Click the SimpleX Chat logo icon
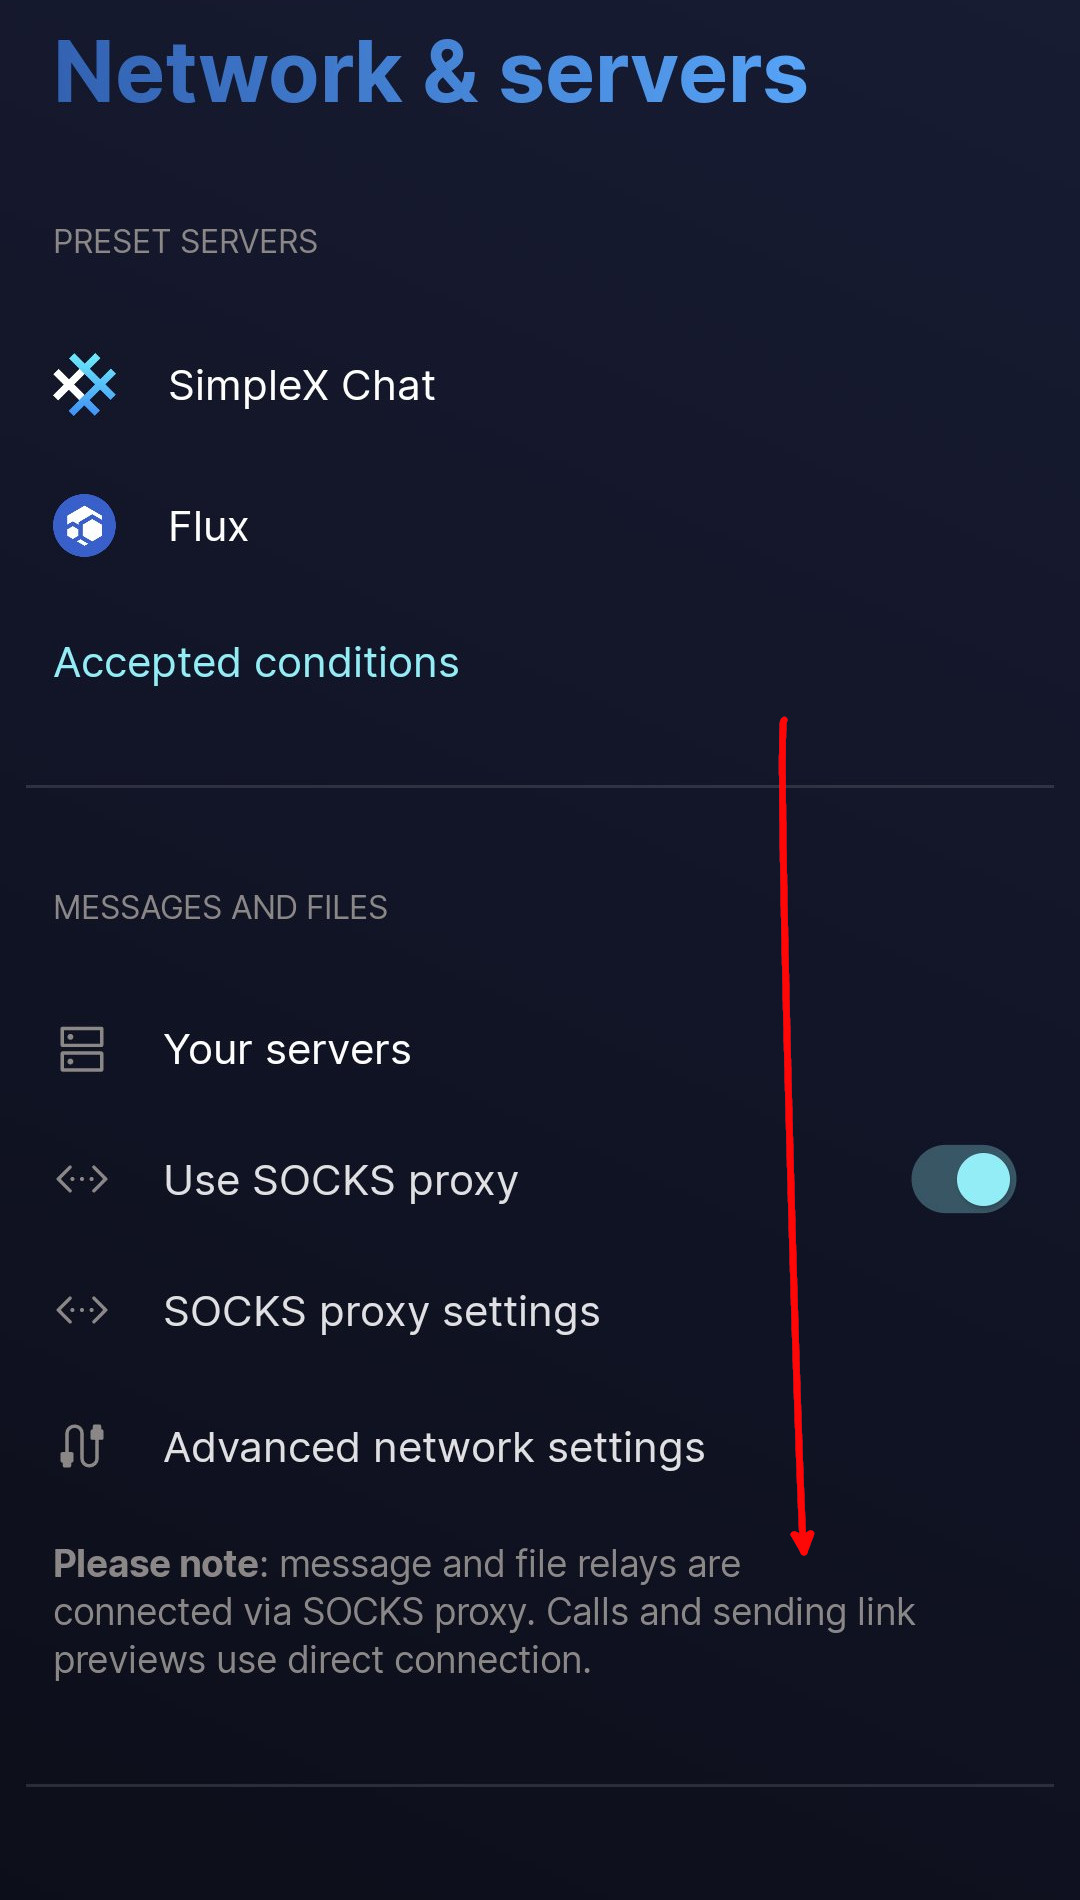Viewport: 1080px width, 1900px height. 84,385
